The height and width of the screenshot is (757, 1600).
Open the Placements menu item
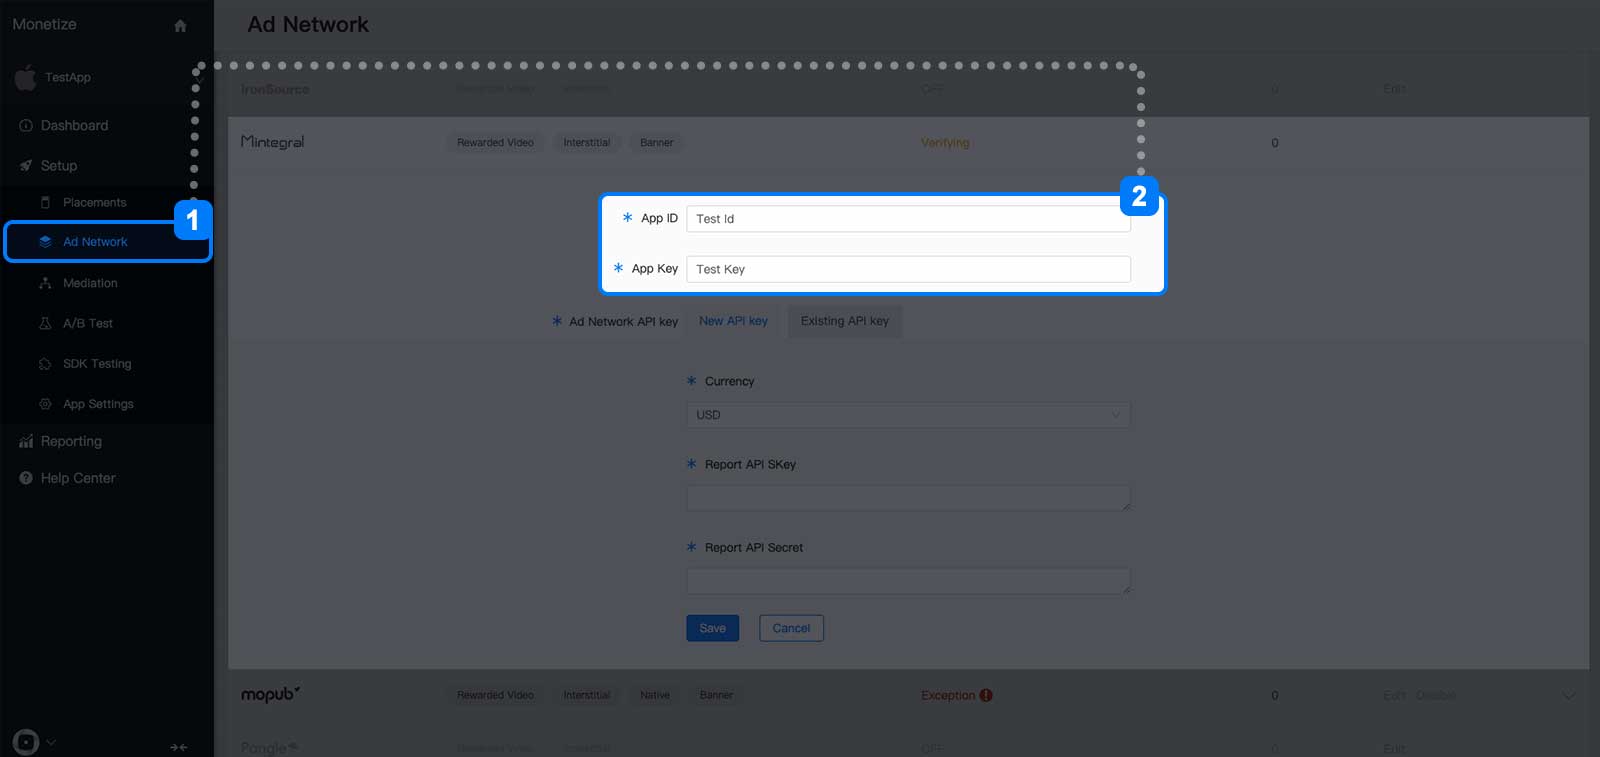(95, 203)
